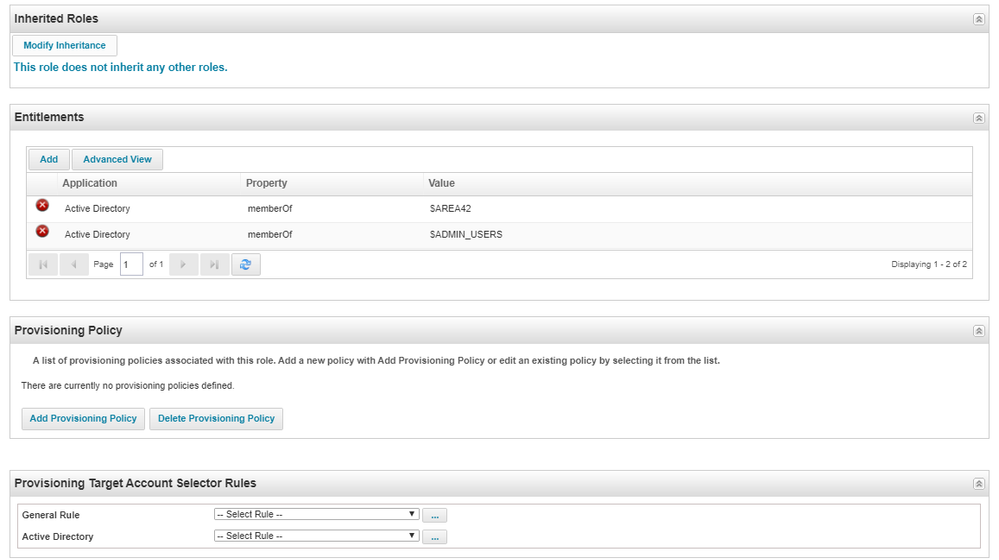Collapse the Provisioning Policy panel
The height and width of the screenshot is (560, 999).
coord(978,331)
